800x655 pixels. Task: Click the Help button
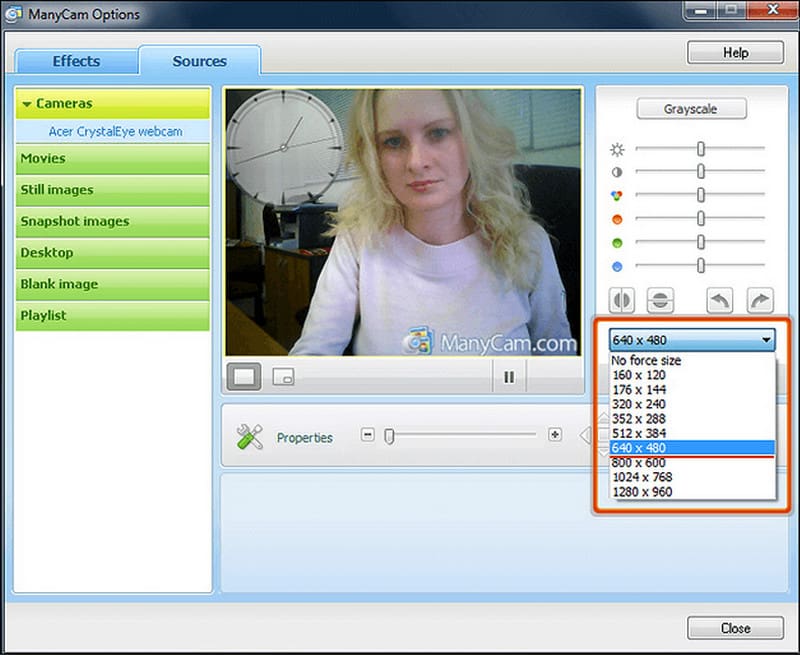point(735,52)
